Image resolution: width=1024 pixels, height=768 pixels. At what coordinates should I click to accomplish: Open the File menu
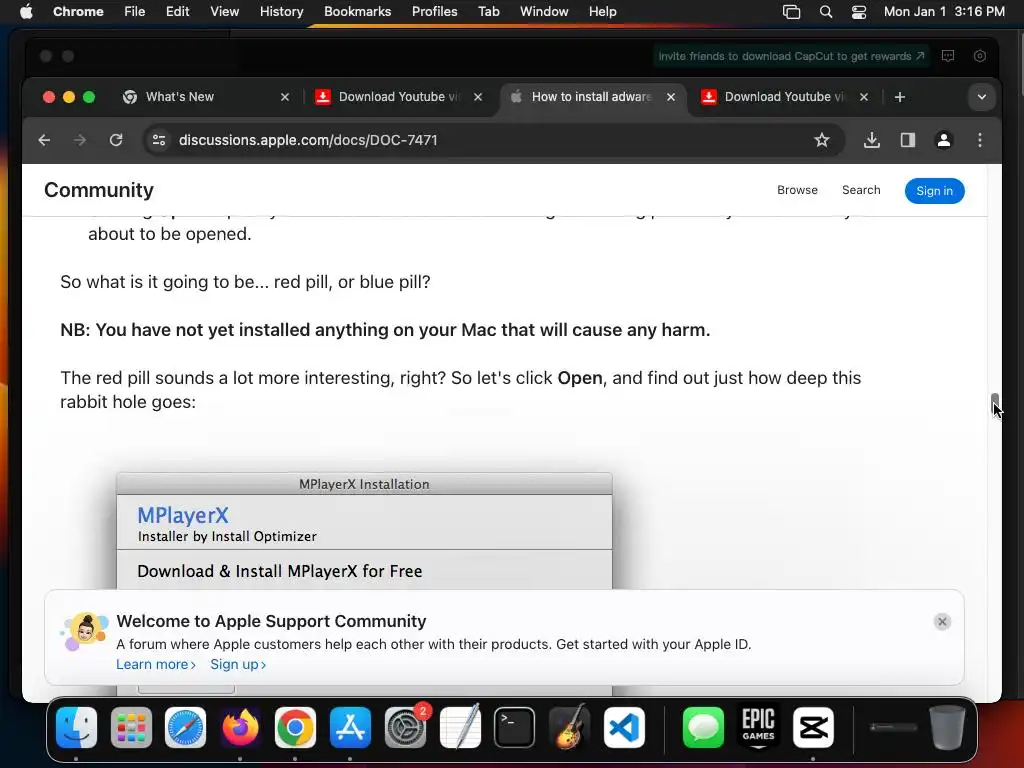pos(135,12)
